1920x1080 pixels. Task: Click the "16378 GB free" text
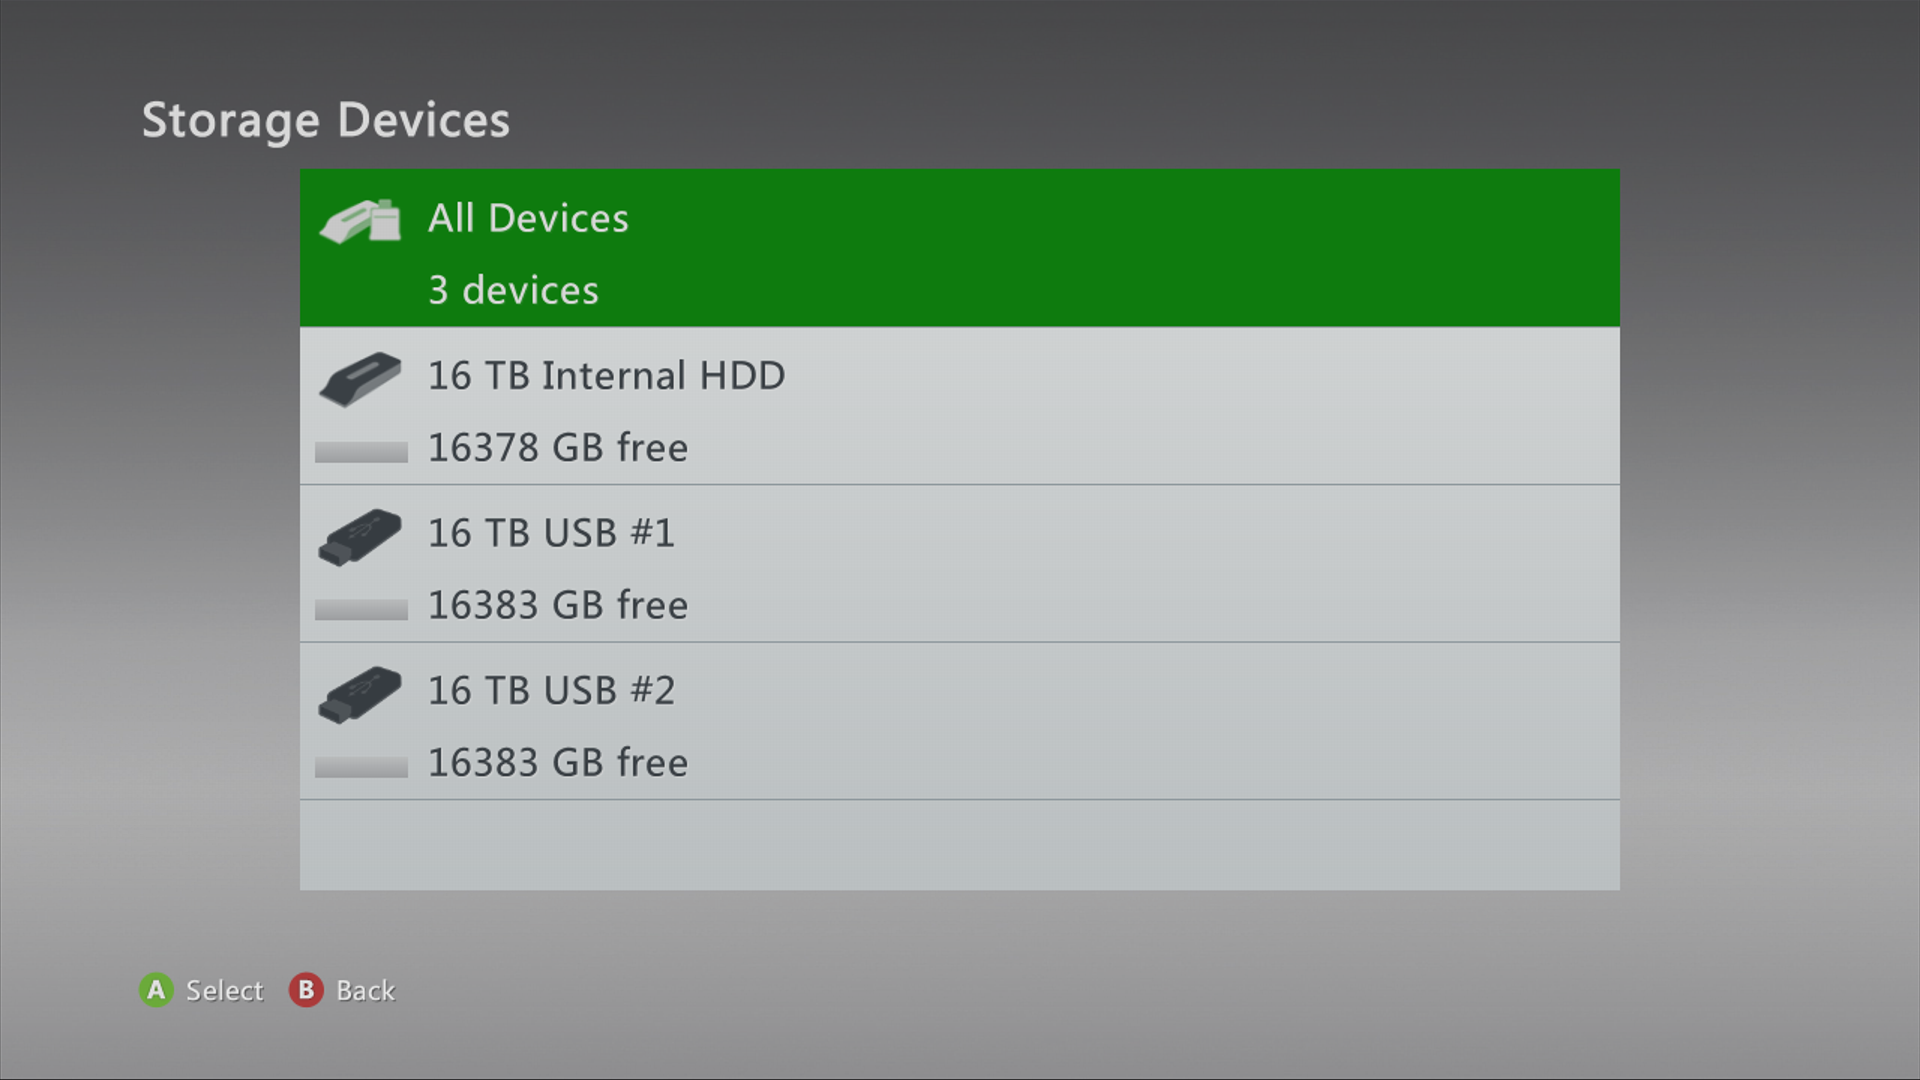[x=558, y=448]
